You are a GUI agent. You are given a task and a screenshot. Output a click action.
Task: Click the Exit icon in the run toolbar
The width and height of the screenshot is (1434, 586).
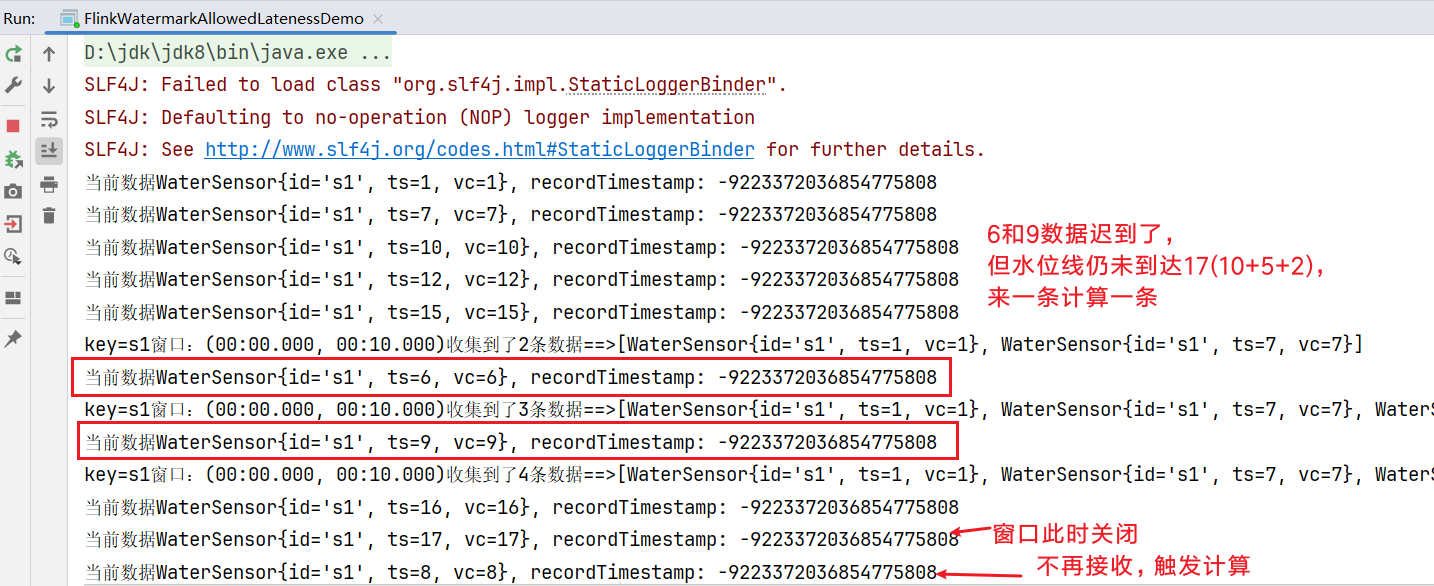pyautogui.click(x=13, y=223)
